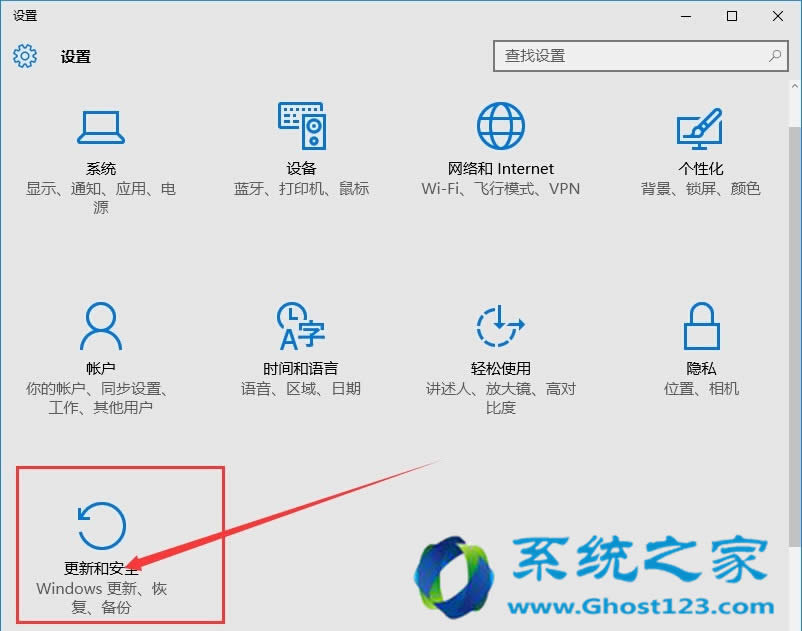Screen dimensions: 802x631
Task: Open the Update and Security circular-arrow icon
Action: point(101,526)
